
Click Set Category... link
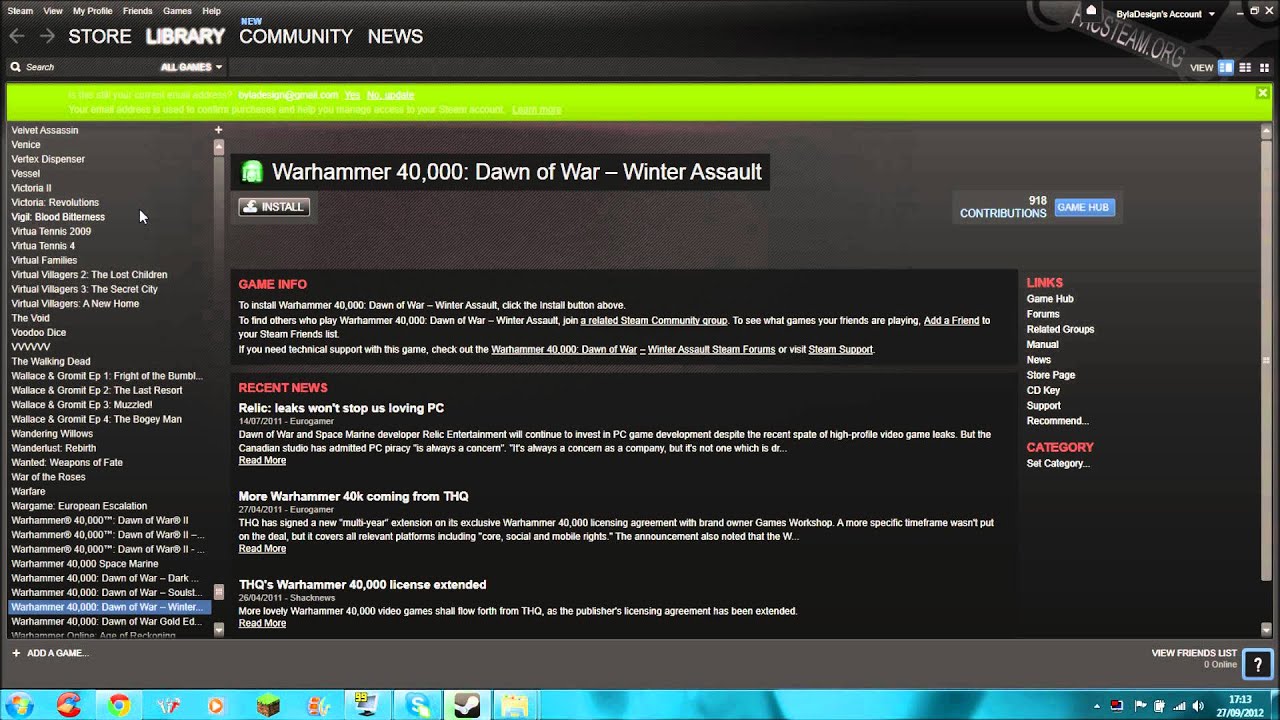1058,464
